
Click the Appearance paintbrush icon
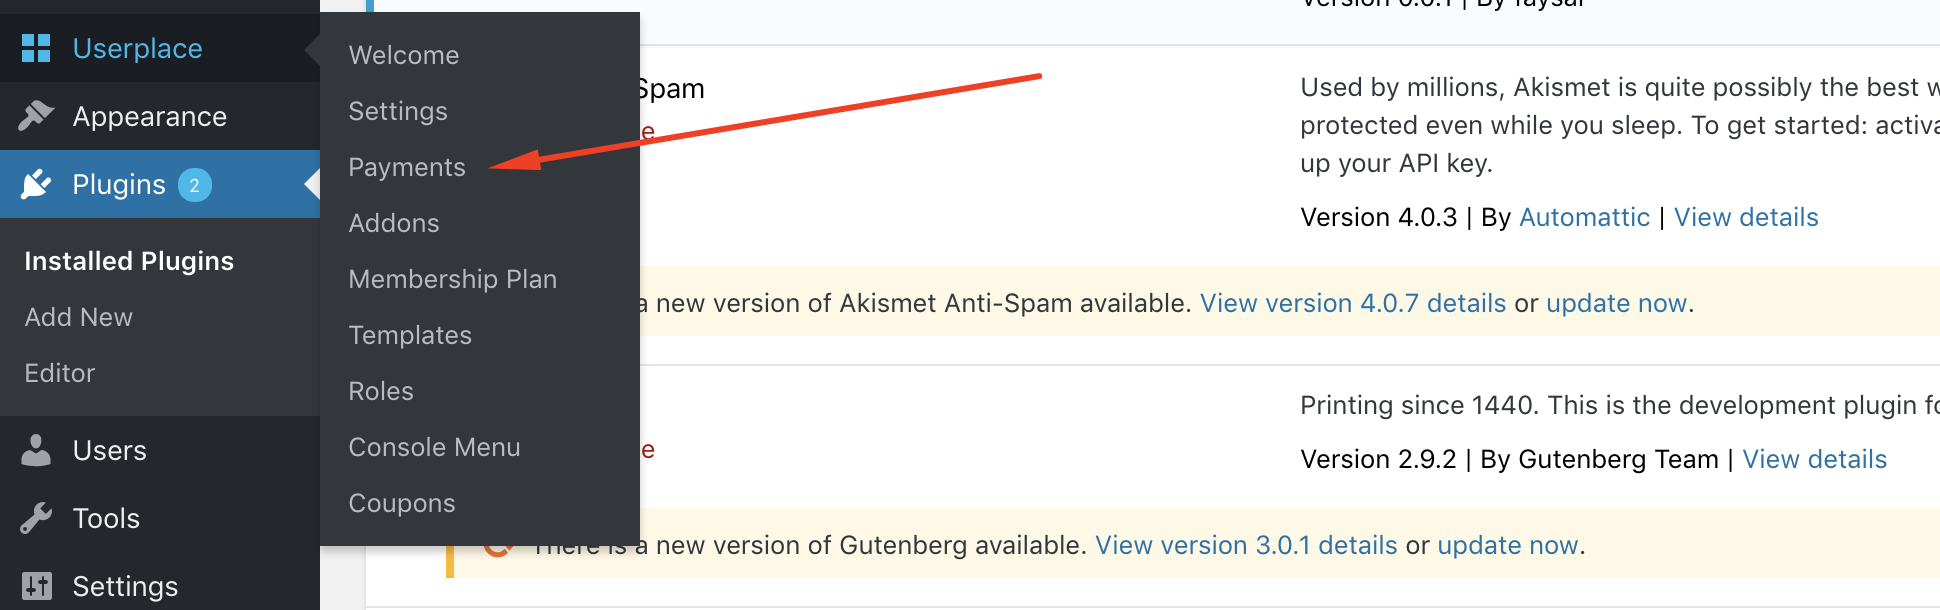(x=36, y=116)
